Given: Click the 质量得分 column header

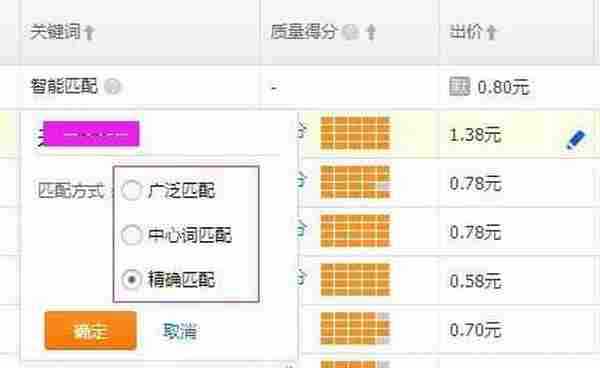Looking at the screenshot, I should click(303, 32).
